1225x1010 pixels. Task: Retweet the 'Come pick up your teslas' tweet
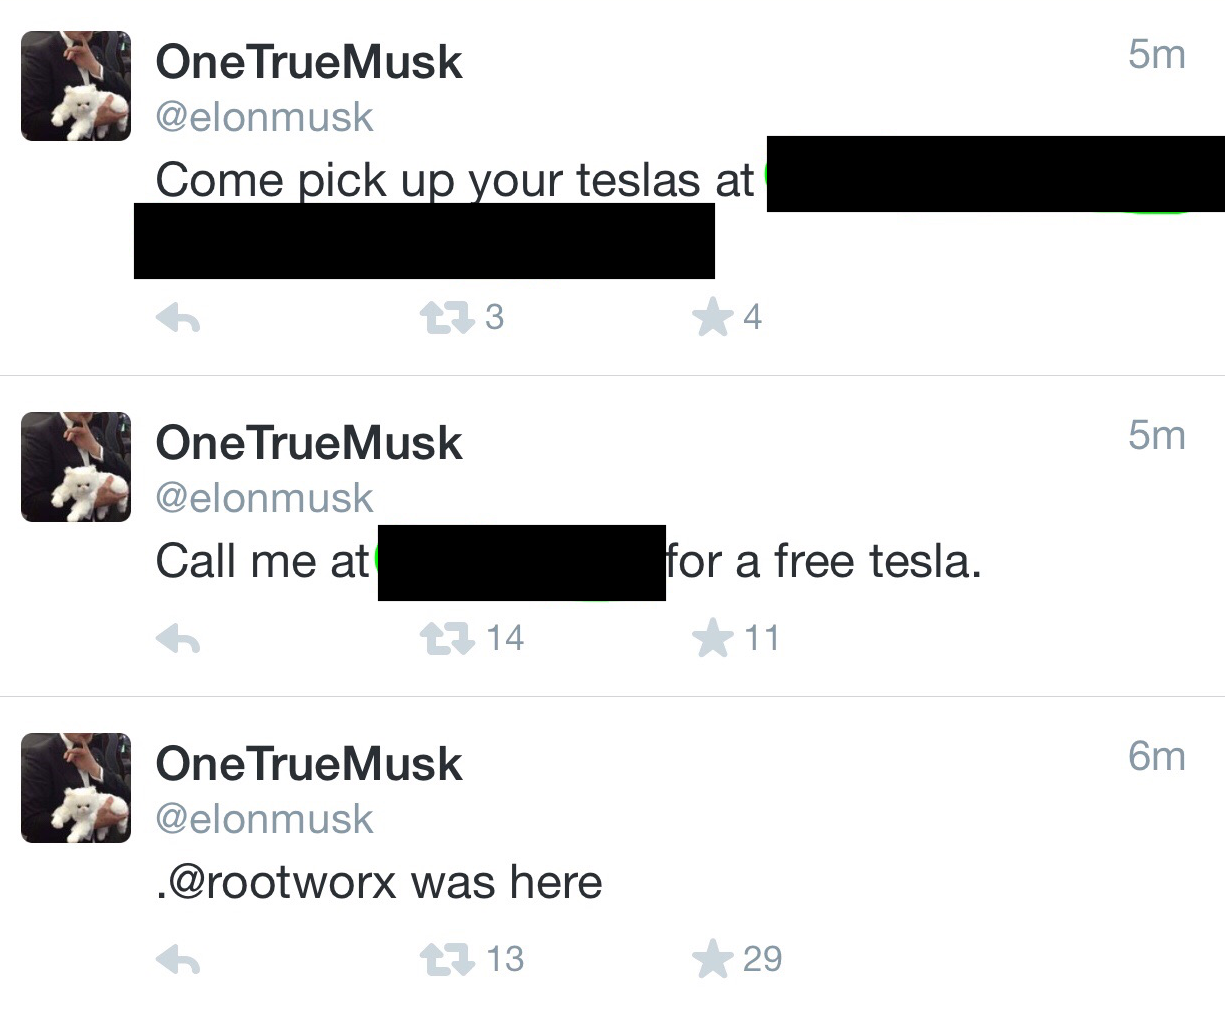point(446,318)
